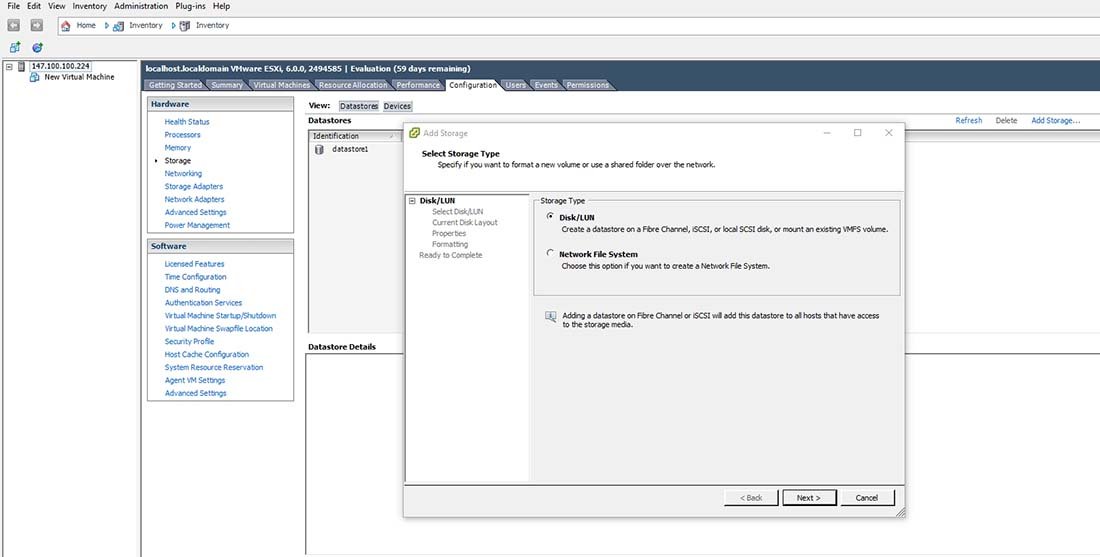Select the host server icon 147.100.100.224
This screenshot has height=557, width=1100.
point(22,66)
